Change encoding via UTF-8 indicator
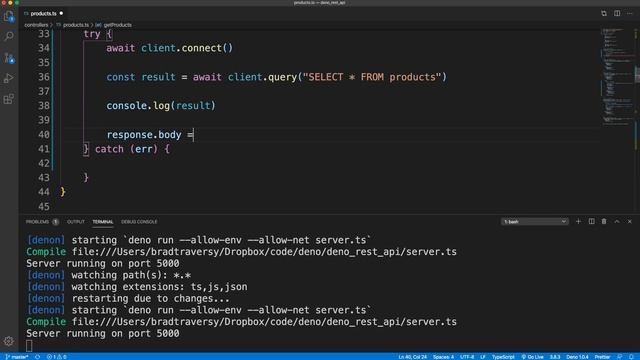 point(467,357)
